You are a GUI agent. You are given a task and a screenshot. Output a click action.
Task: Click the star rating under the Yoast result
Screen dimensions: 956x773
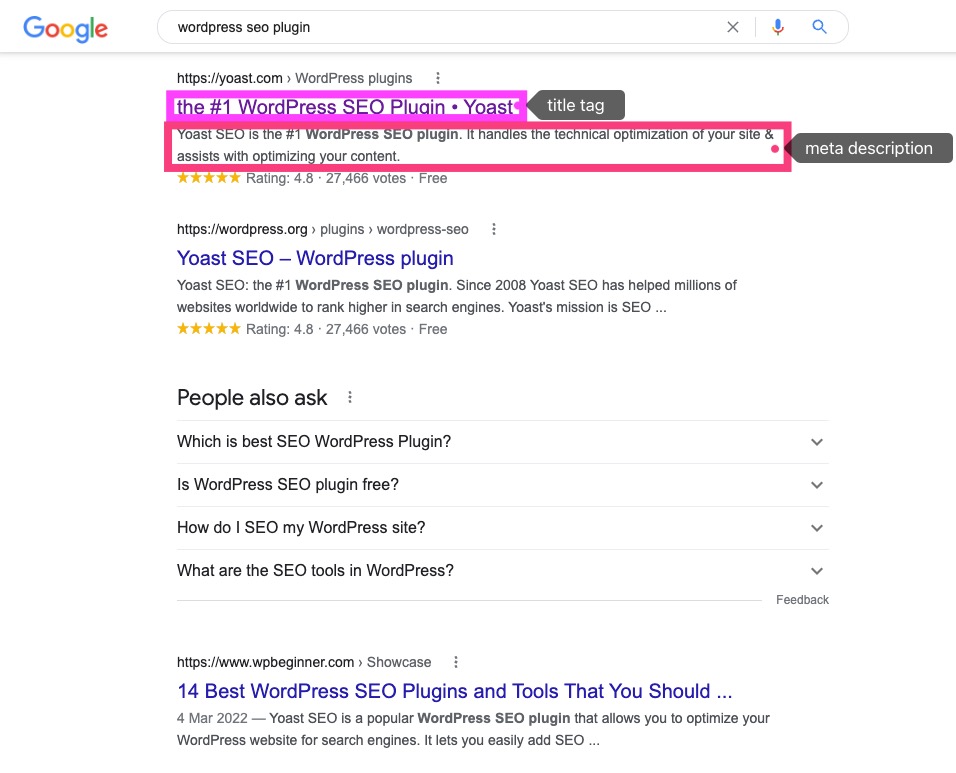tap(209, 177)
